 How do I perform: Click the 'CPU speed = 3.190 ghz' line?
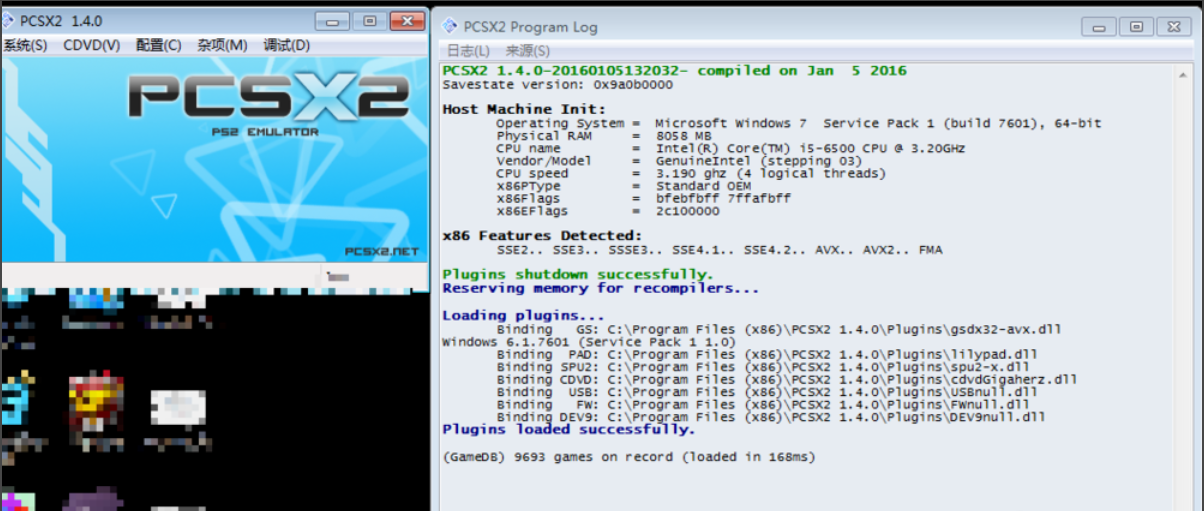coord(690,174)
